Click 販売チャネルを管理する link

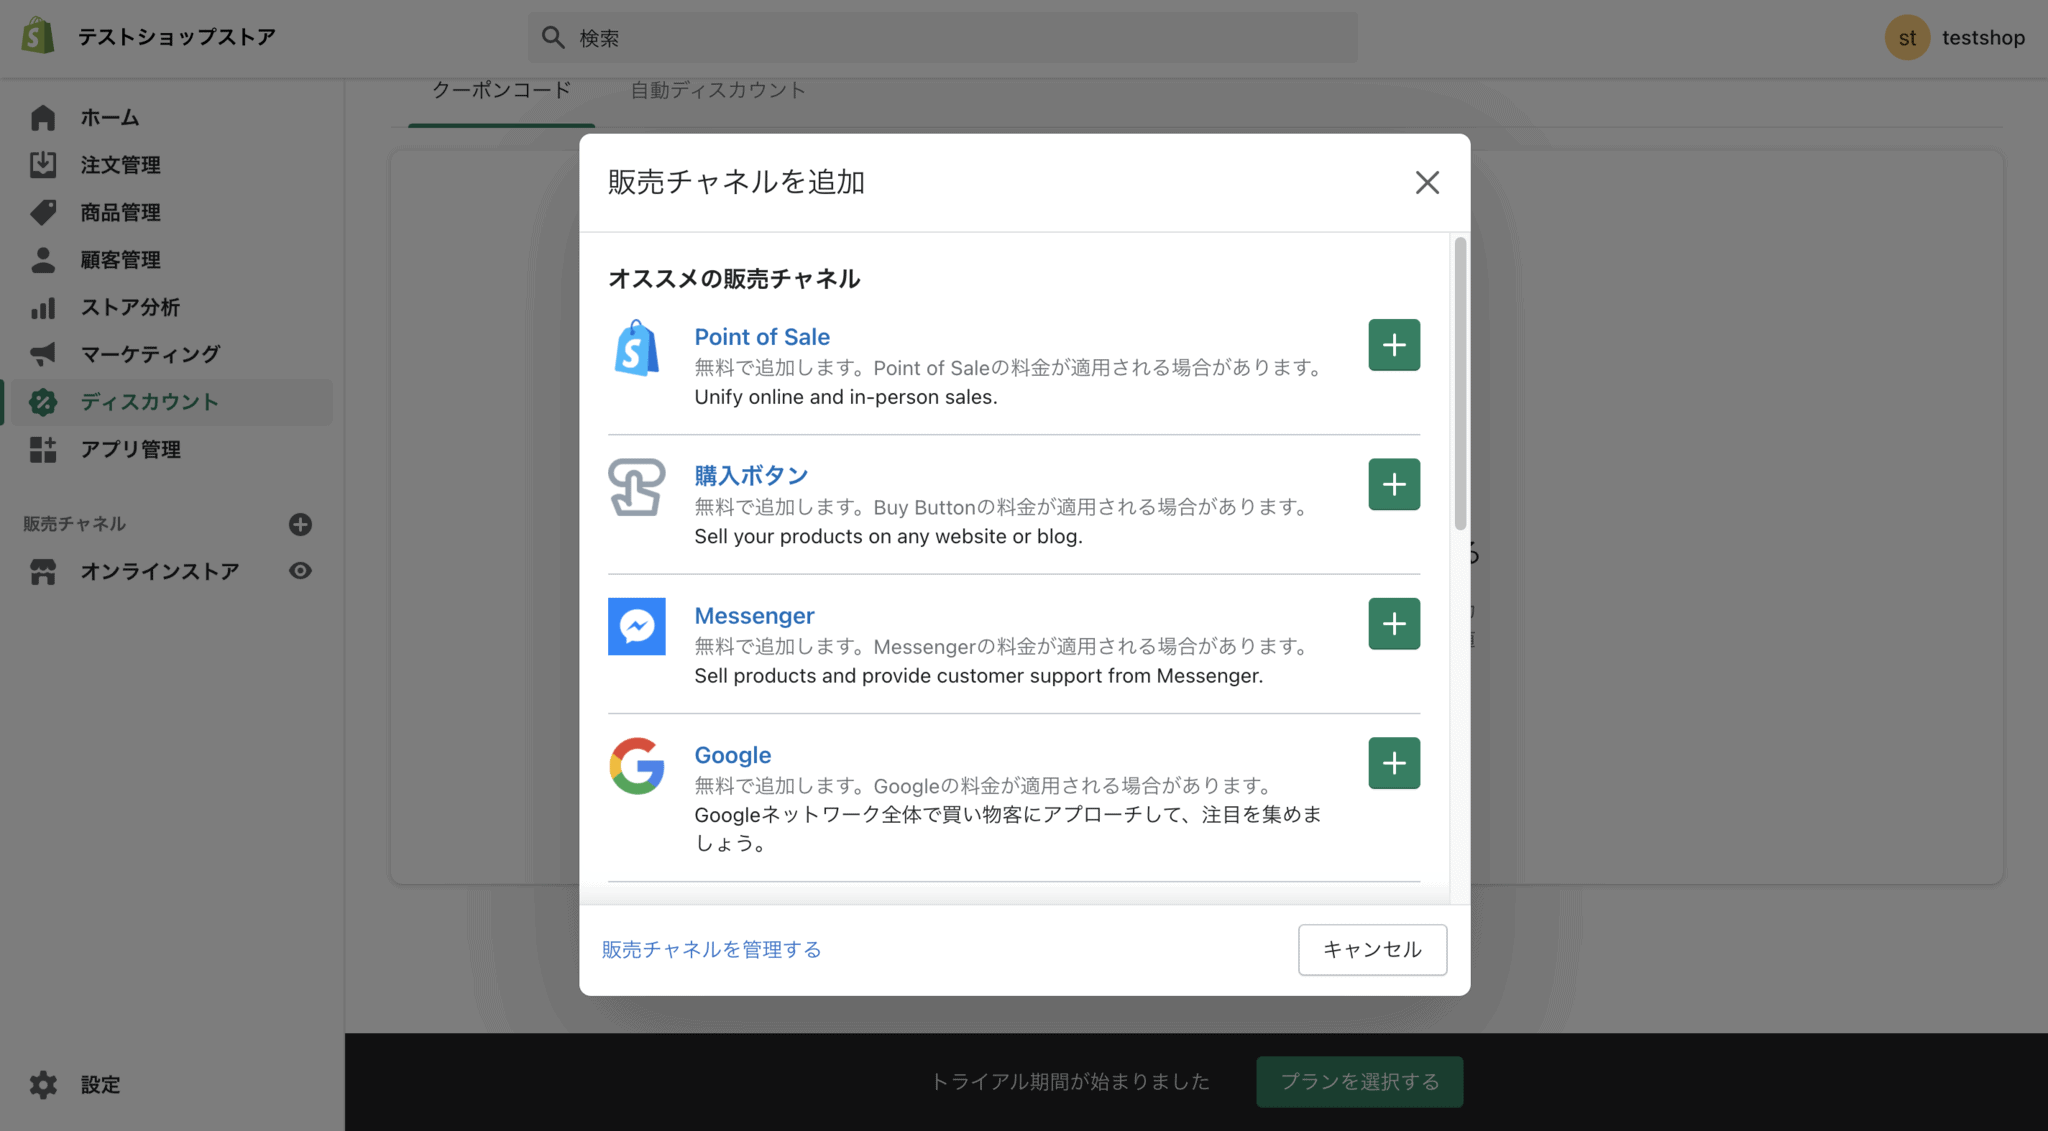click(711, 949)
